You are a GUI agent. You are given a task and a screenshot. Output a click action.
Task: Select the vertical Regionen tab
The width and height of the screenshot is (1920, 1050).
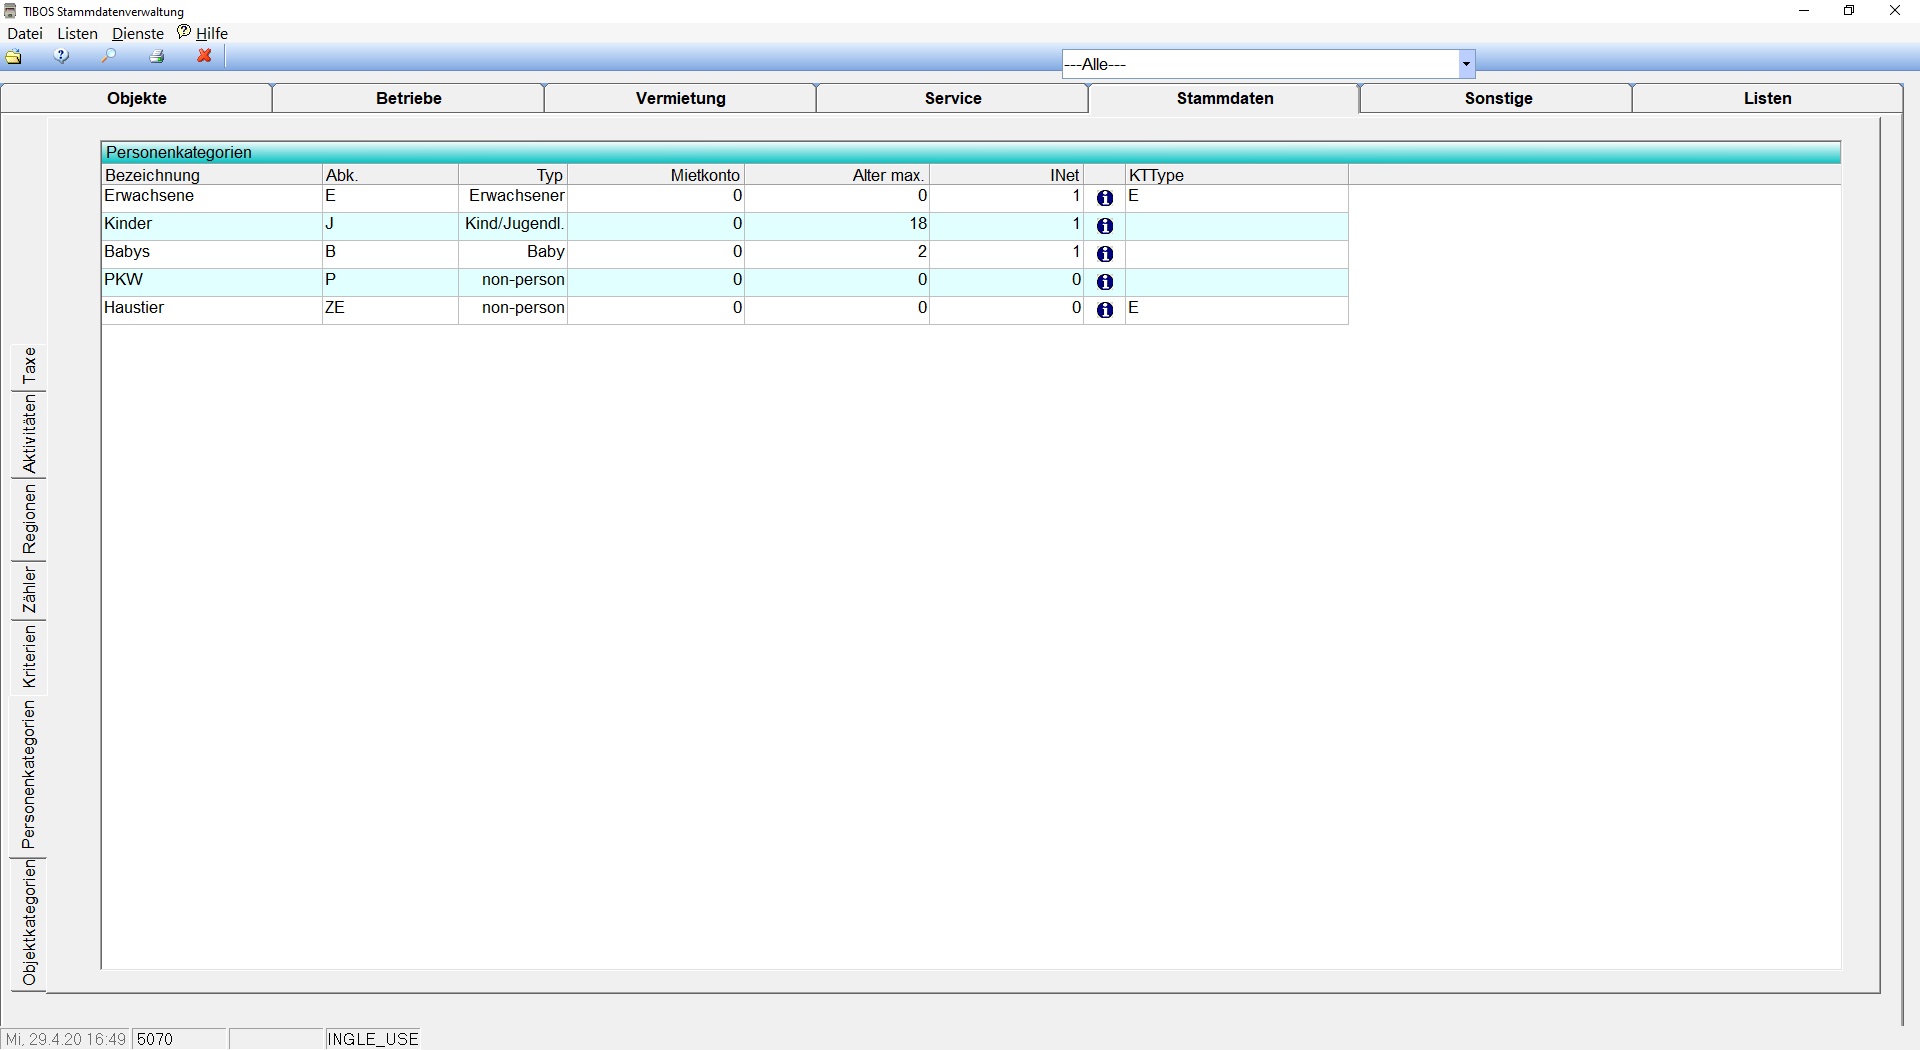pyautogui.click(x=29, y=519)
